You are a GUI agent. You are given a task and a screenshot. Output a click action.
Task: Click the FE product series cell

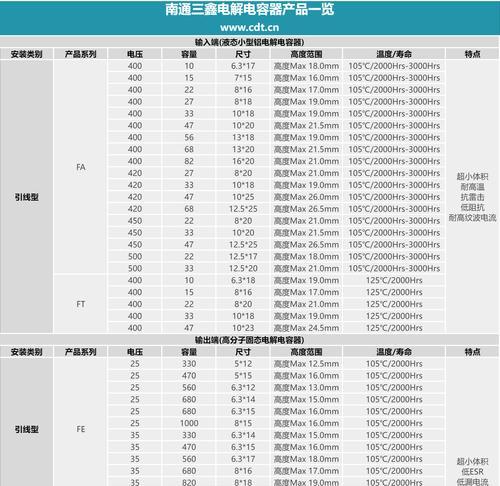click(81, 429)
